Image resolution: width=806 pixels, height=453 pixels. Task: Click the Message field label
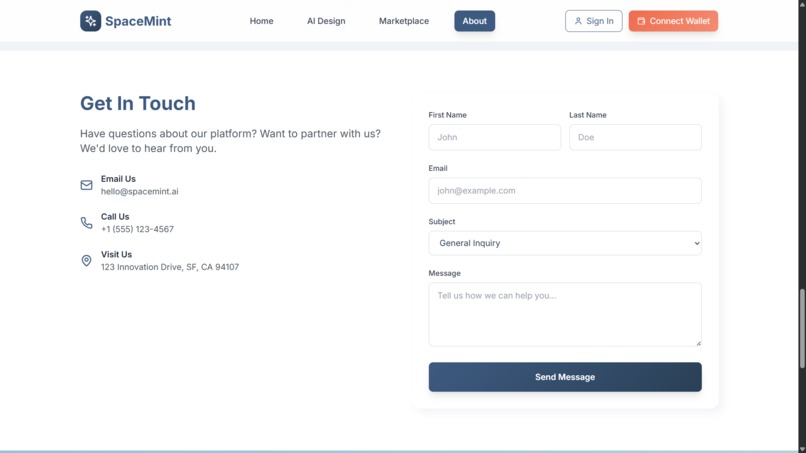[x=444, y=273]
